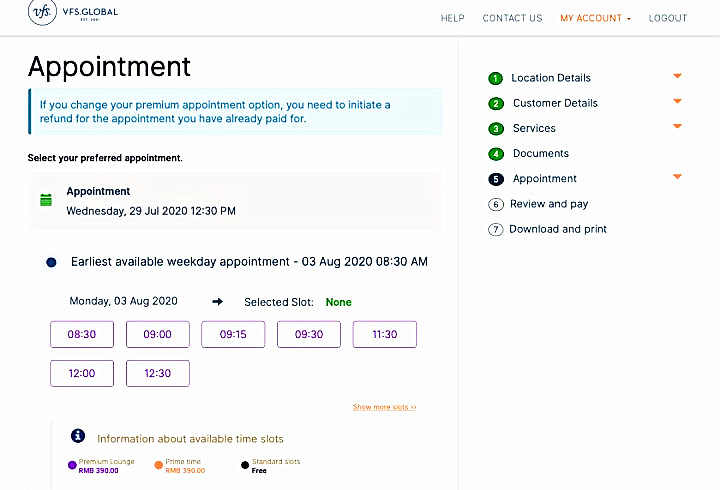Choose the 11:30 time slot
This screenshot has width=720, height=490.
point(384,335)
